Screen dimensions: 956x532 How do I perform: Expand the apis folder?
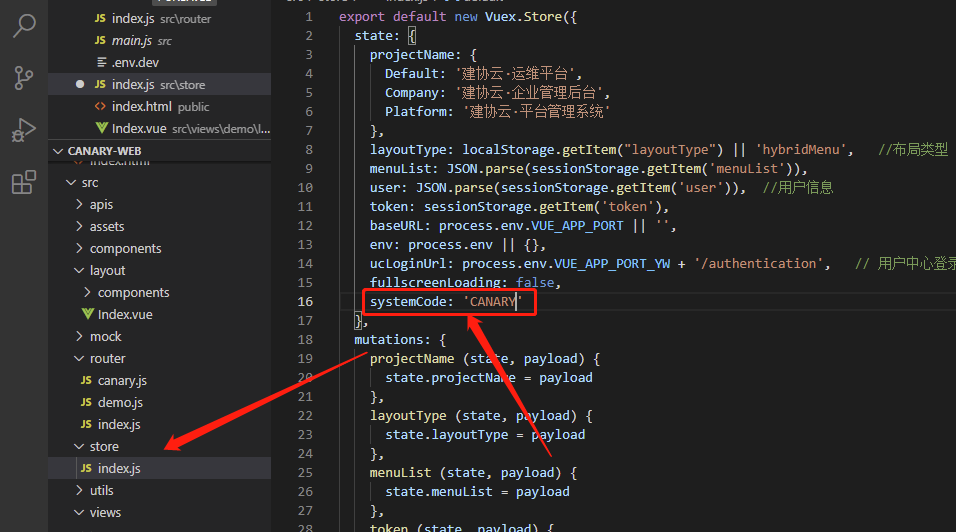point(160,205)
